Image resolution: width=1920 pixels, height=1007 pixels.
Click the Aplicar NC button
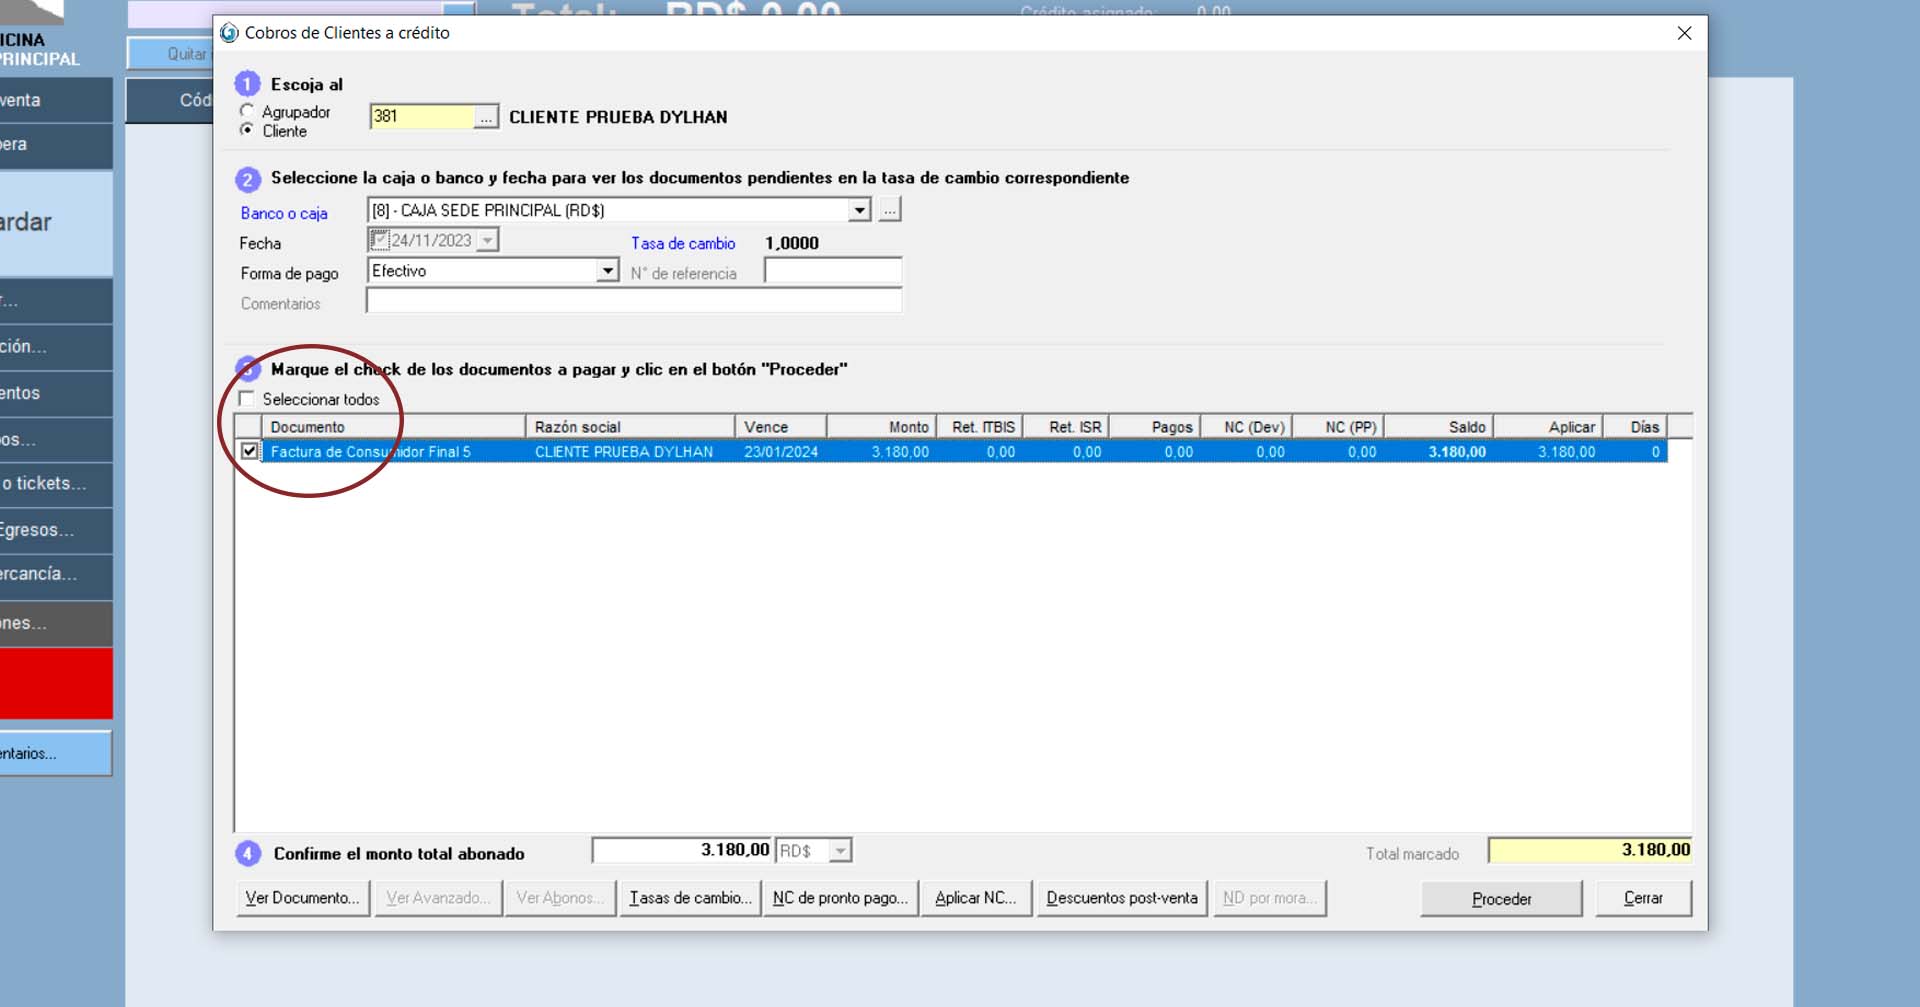tap(975, 898)
